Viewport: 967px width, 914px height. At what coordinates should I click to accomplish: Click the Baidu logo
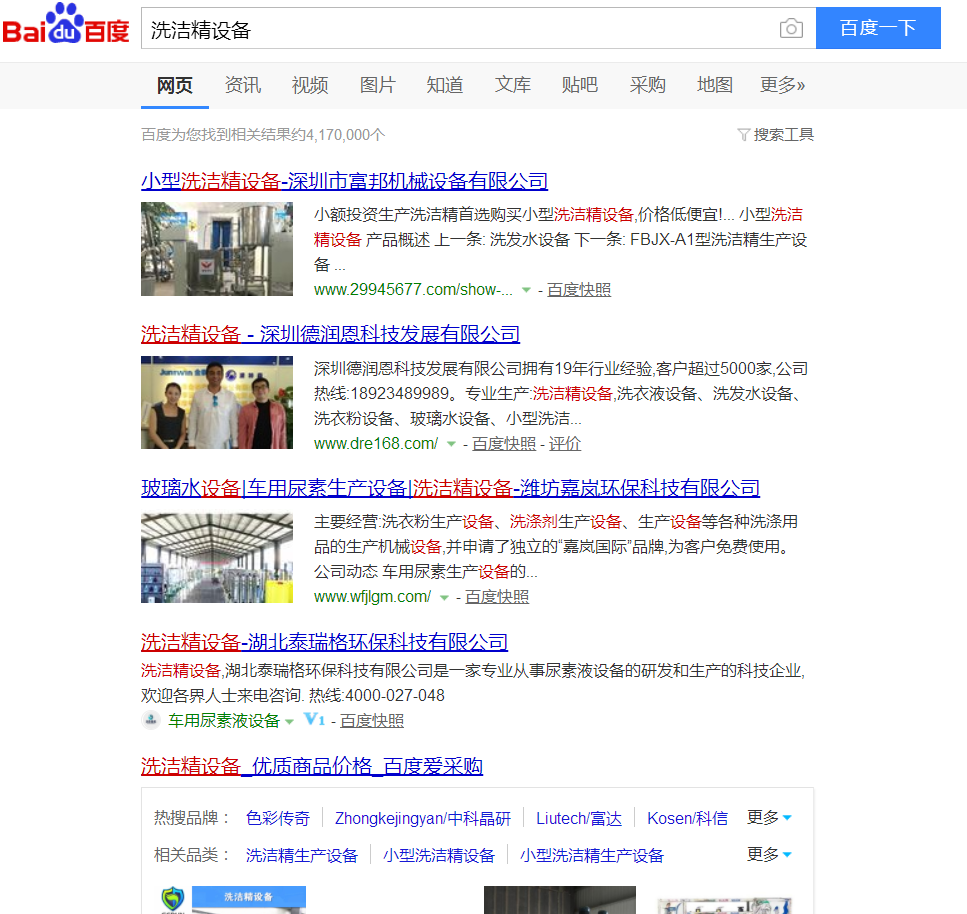(65, 25)
